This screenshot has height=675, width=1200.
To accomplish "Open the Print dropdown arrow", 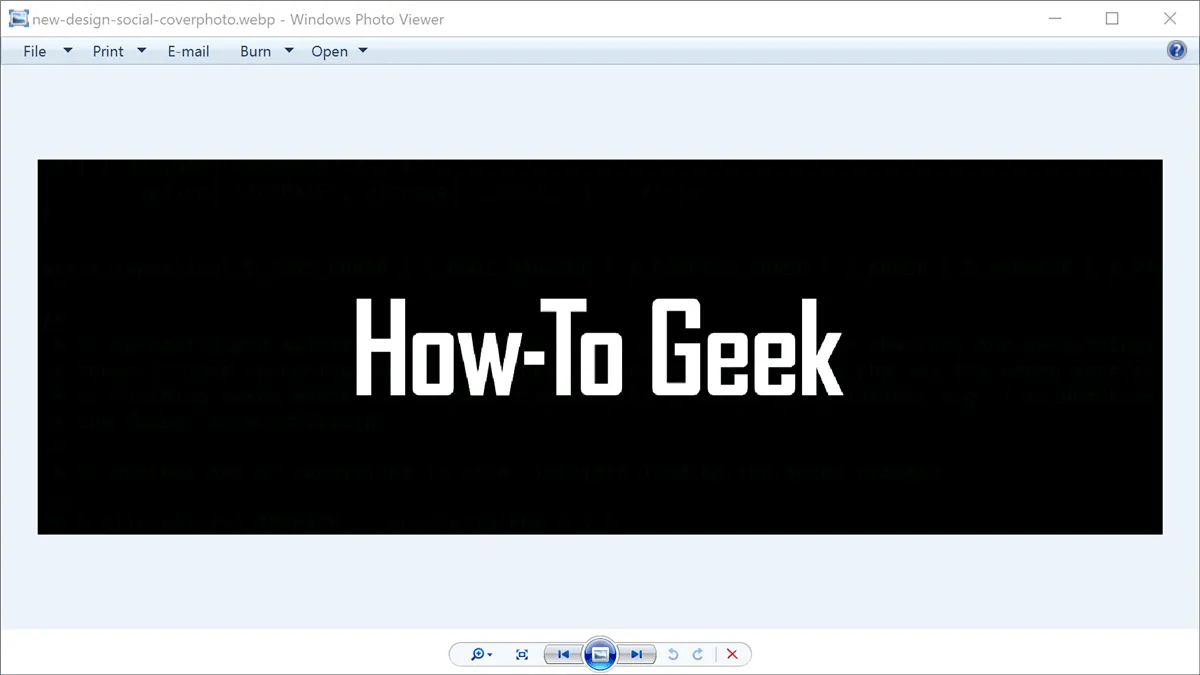I will [x=141, y=49].
